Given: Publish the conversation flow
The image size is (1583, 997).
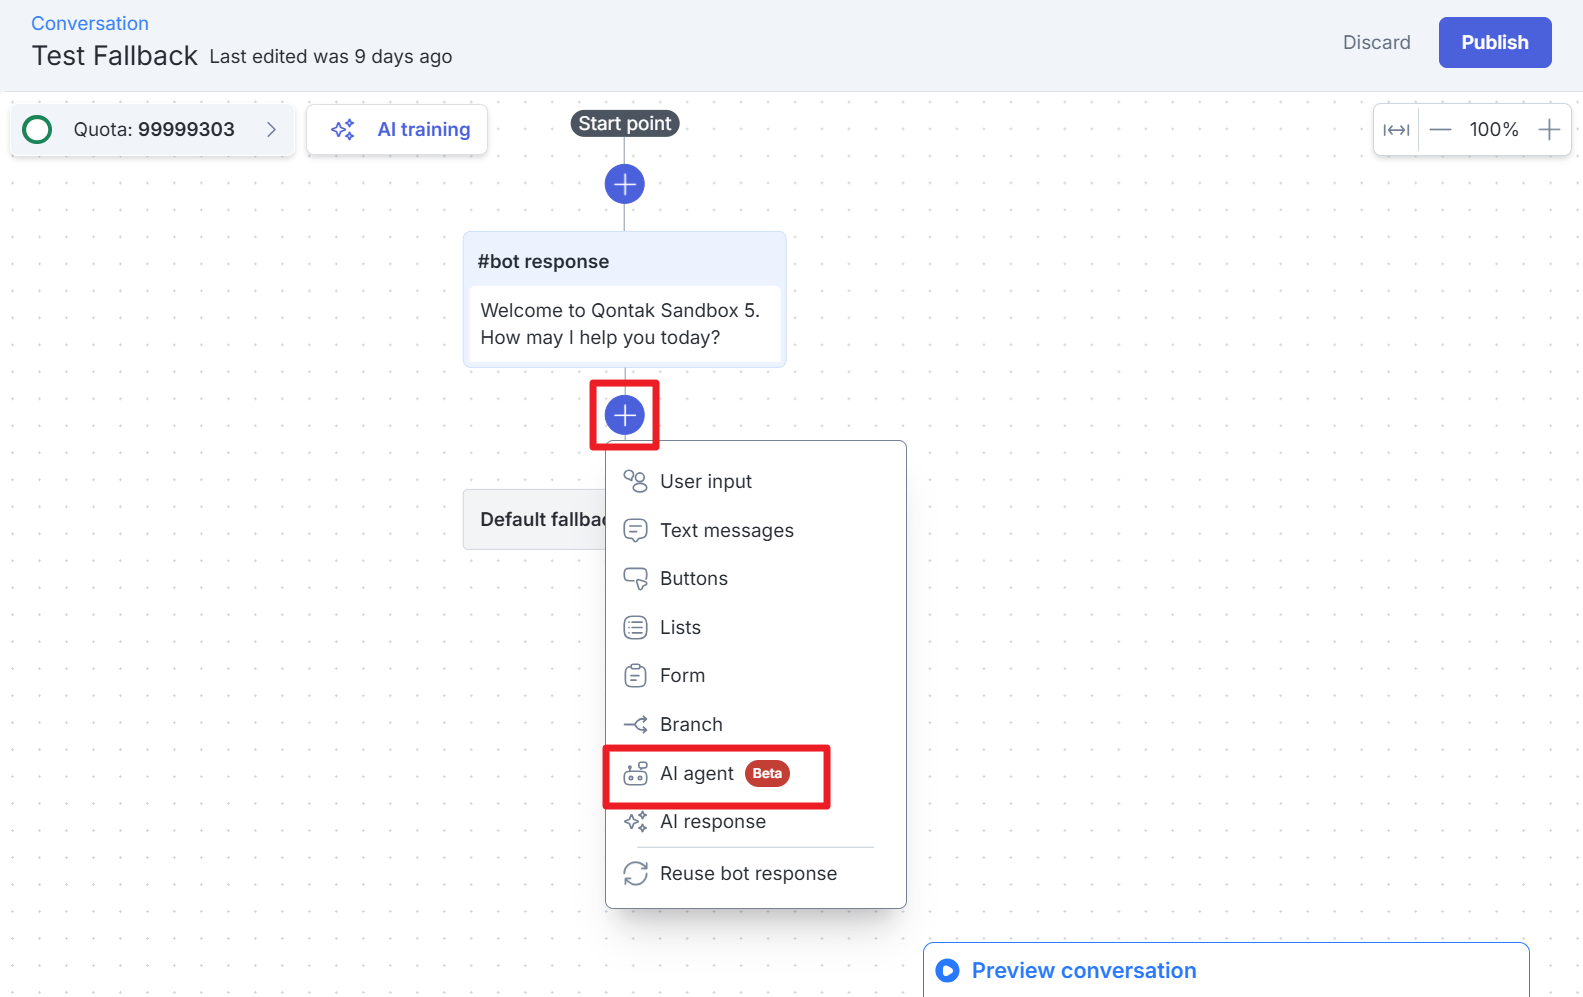Looking at the screenshot, I should [x=1494, y=42].
